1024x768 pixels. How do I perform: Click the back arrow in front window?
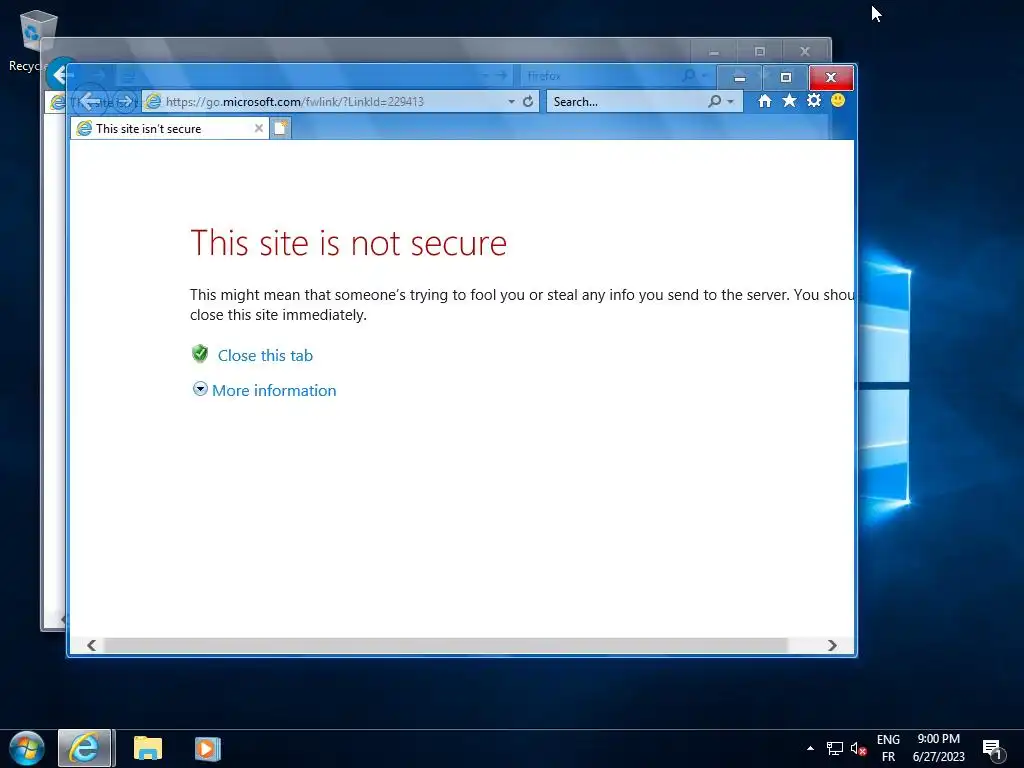click(x=91, y=101)
